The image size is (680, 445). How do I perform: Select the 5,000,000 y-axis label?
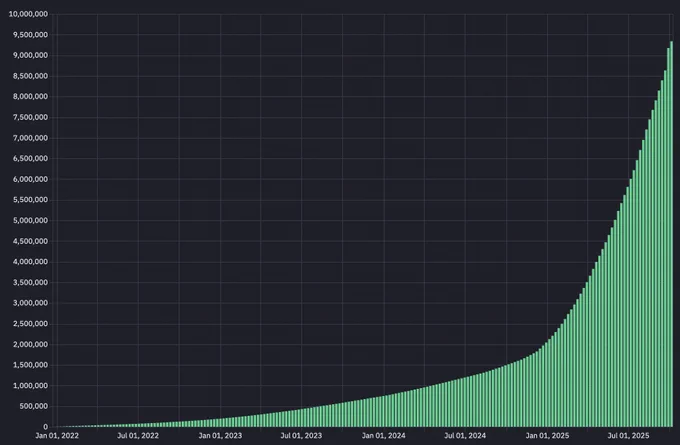29,220
